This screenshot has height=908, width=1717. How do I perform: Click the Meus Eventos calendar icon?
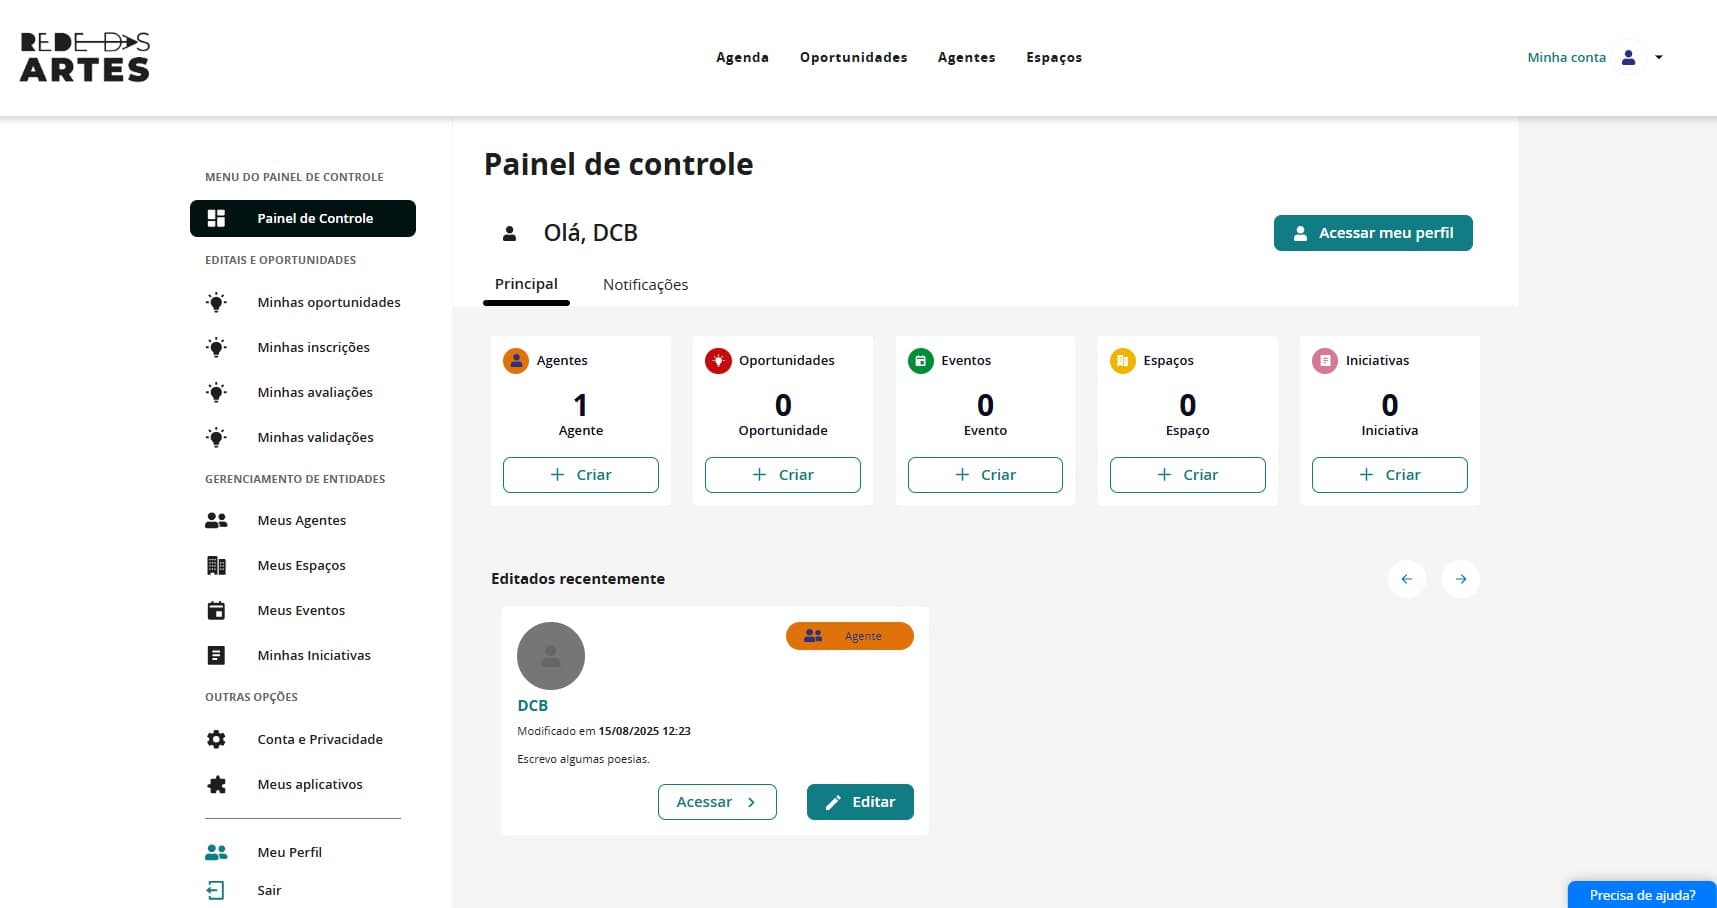[216, 610]
